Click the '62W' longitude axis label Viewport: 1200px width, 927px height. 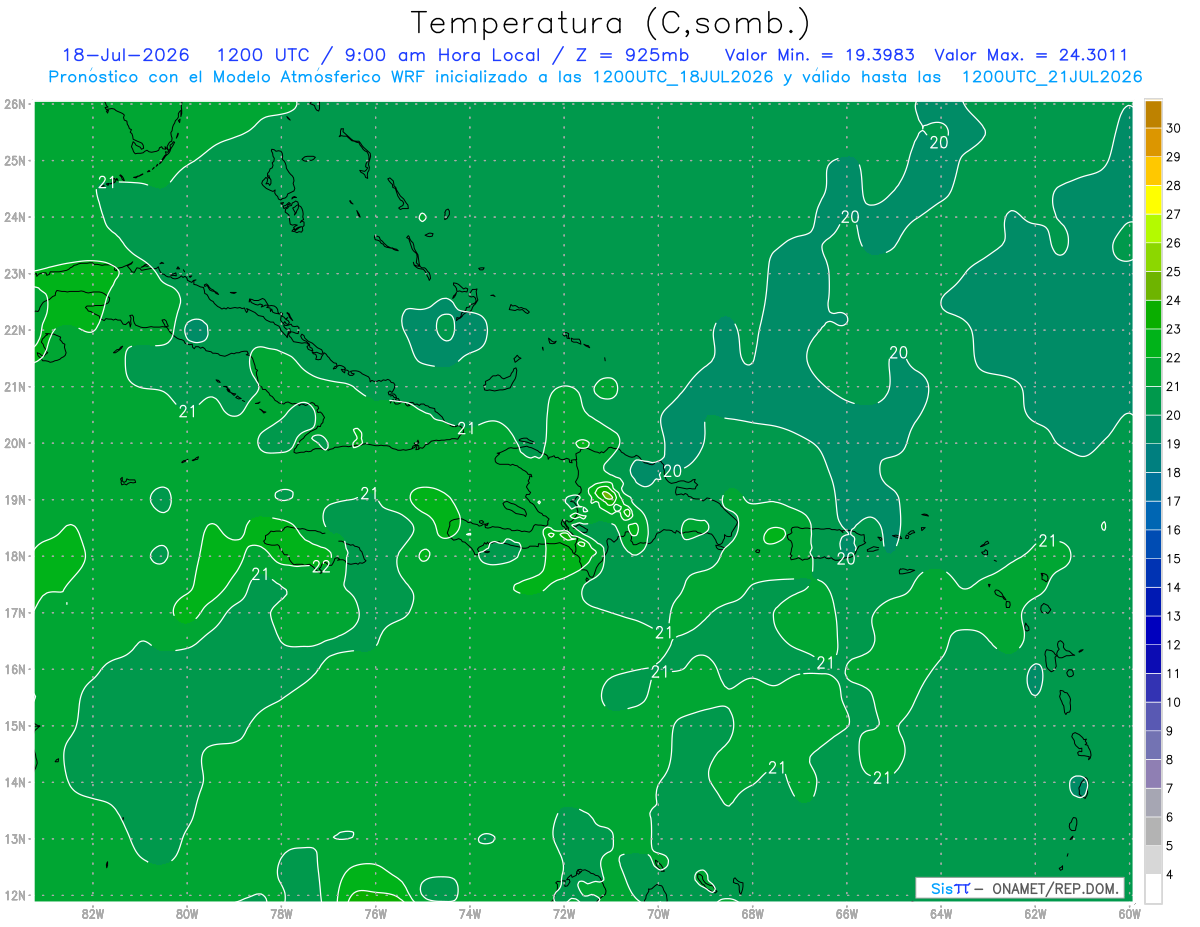point(1035,913)
